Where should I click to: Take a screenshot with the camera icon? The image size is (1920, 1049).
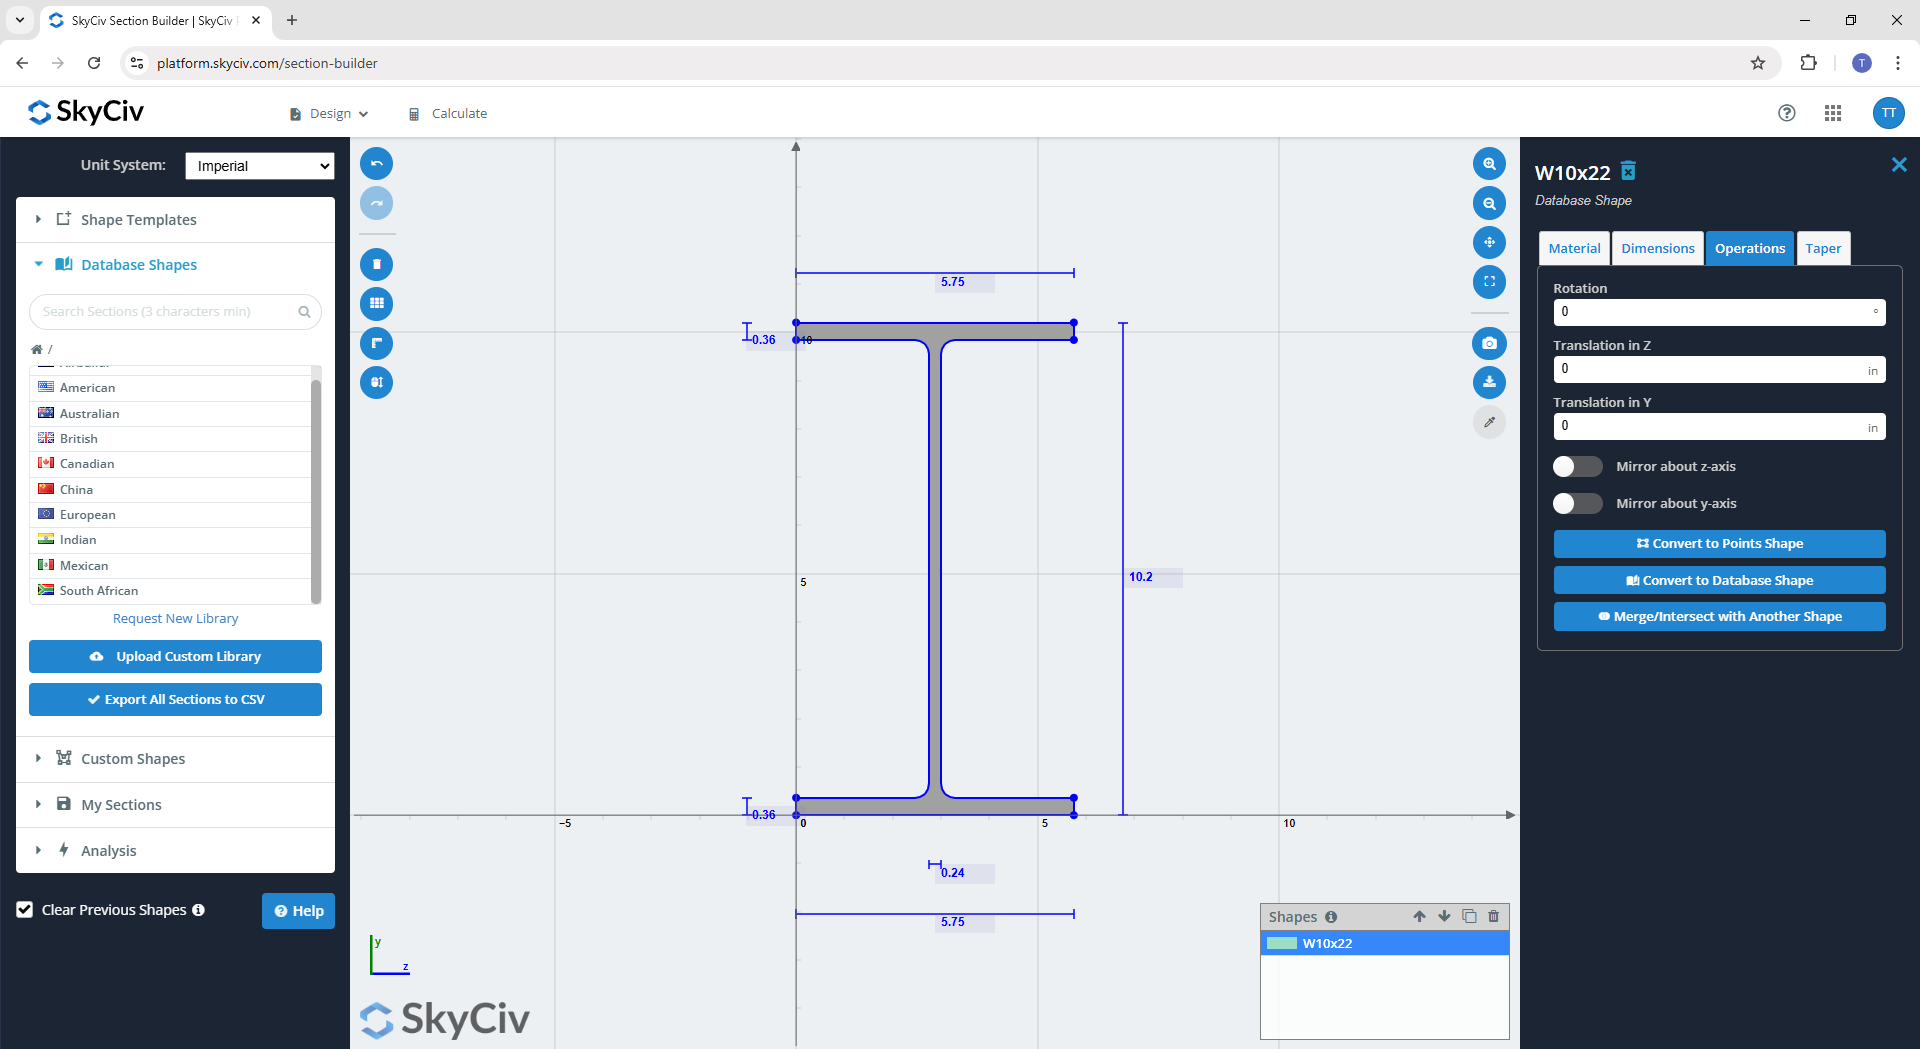tap(1489, 343)
